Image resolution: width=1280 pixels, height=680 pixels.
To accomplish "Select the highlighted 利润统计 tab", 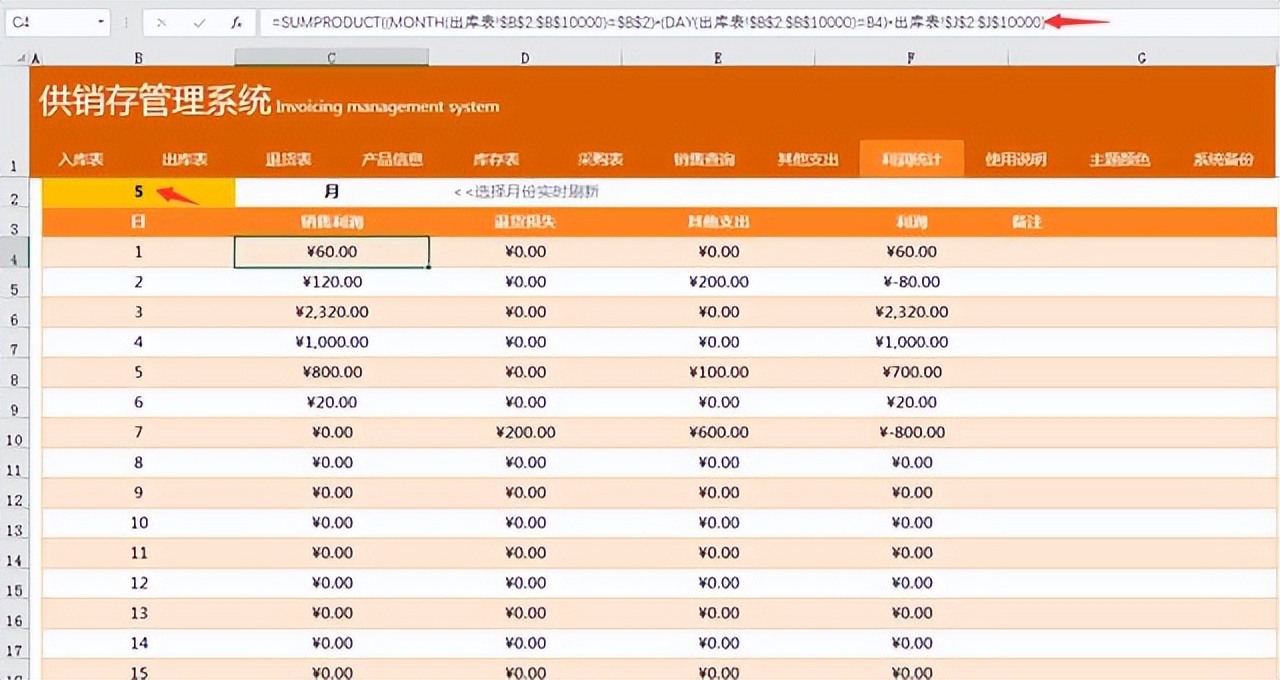I will [910, 158].
